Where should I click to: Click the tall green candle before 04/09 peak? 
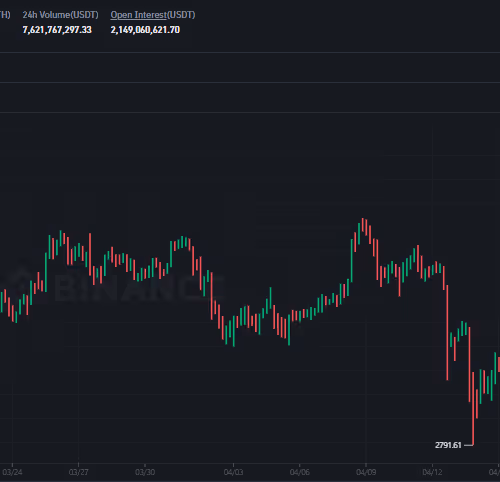pyautogui.click(x=352, y=261)
